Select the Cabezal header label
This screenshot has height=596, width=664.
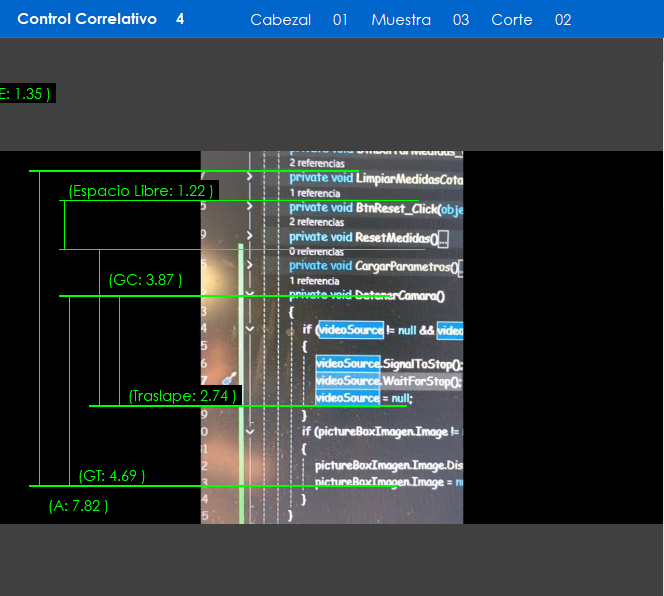point(280,20)
